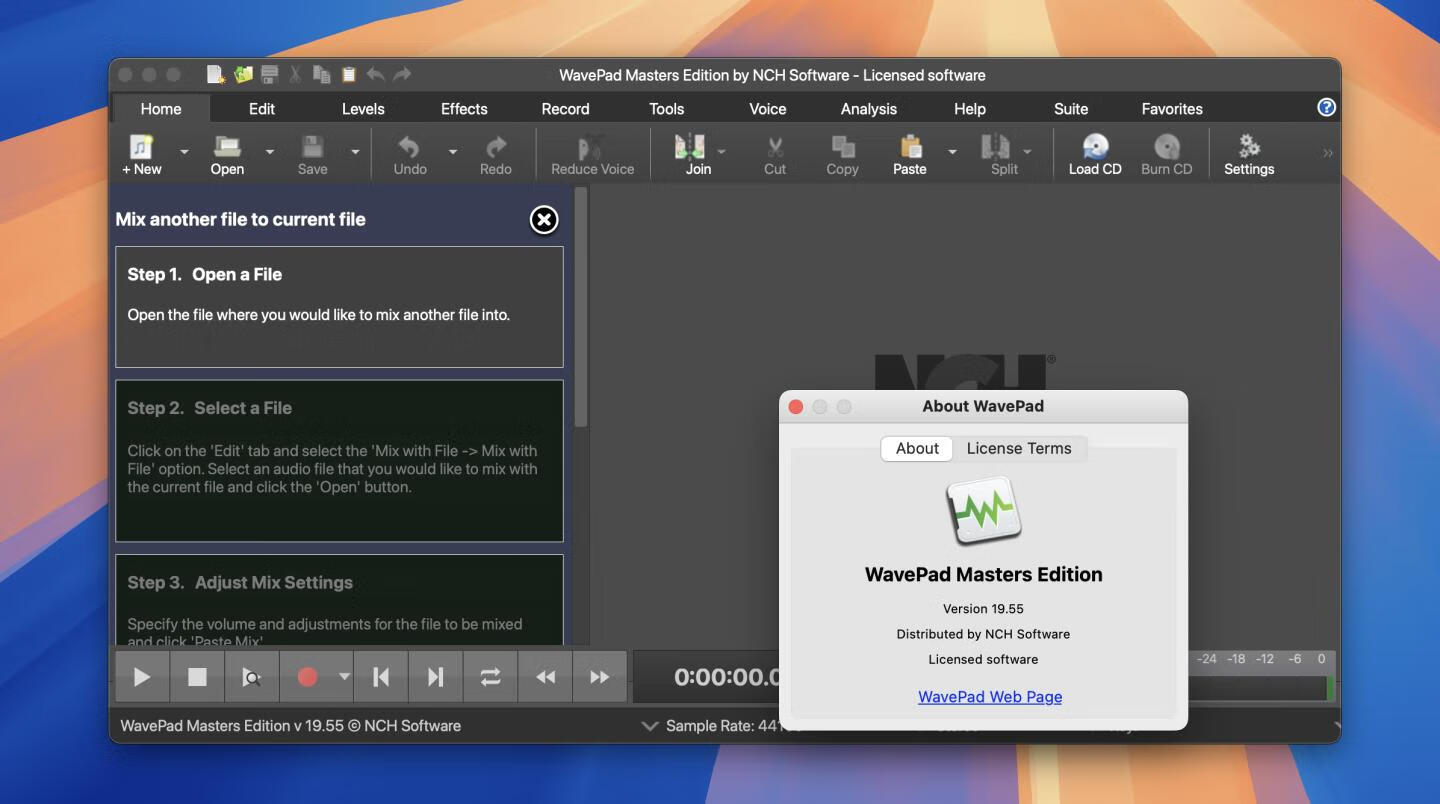Open the Favorites tab

pyautogui.click(x=1172, y=108)
